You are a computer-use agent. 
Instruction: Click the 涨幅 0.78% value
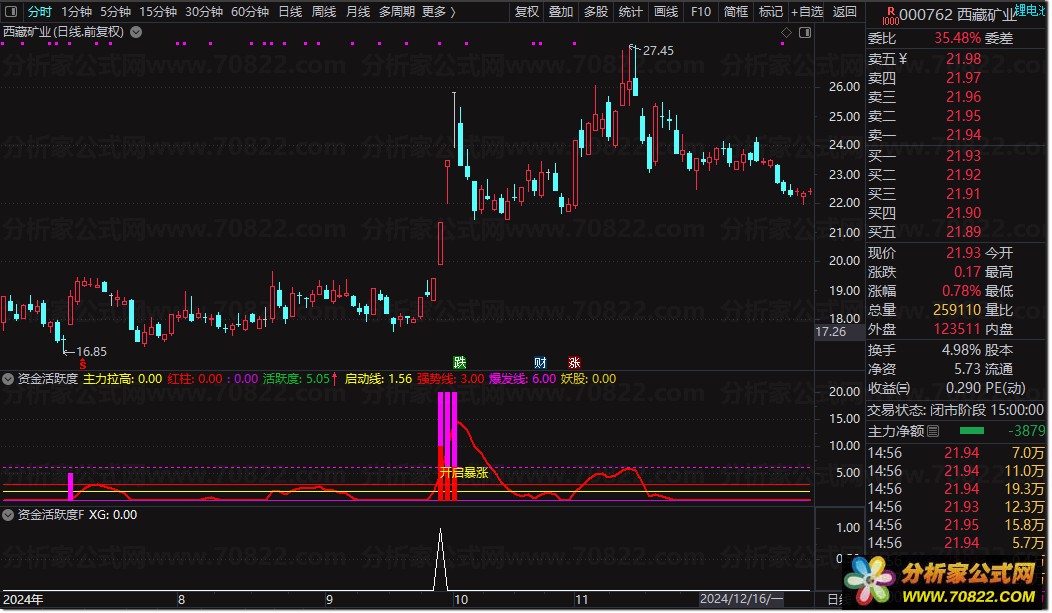click(x=961, y=291)
